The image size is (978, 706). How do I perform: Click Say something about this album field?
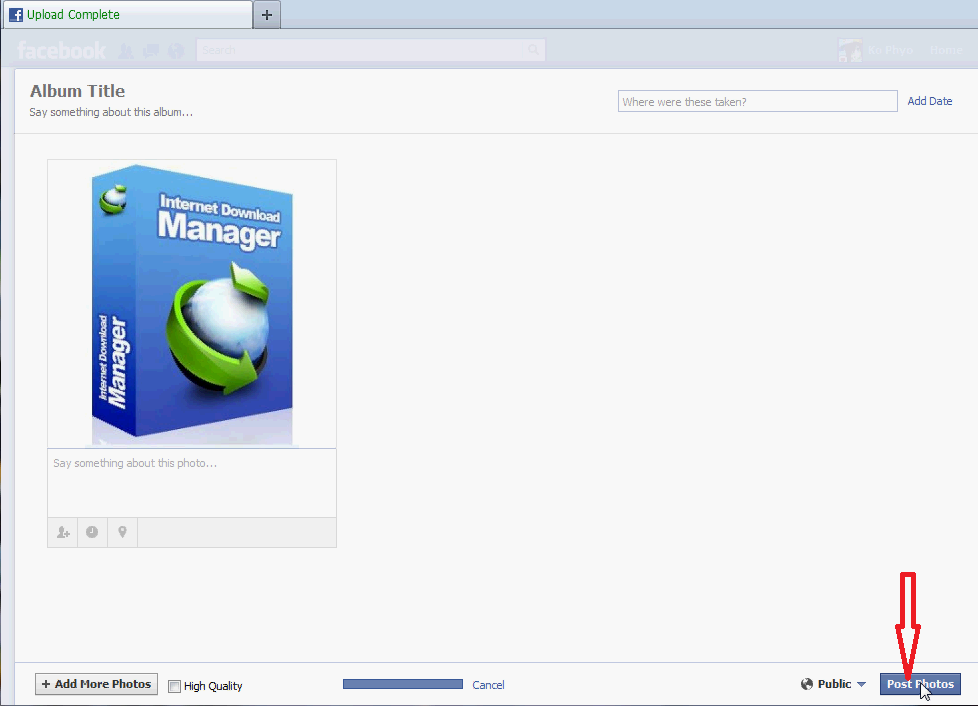pyautogui.click(x=111, y=112)
